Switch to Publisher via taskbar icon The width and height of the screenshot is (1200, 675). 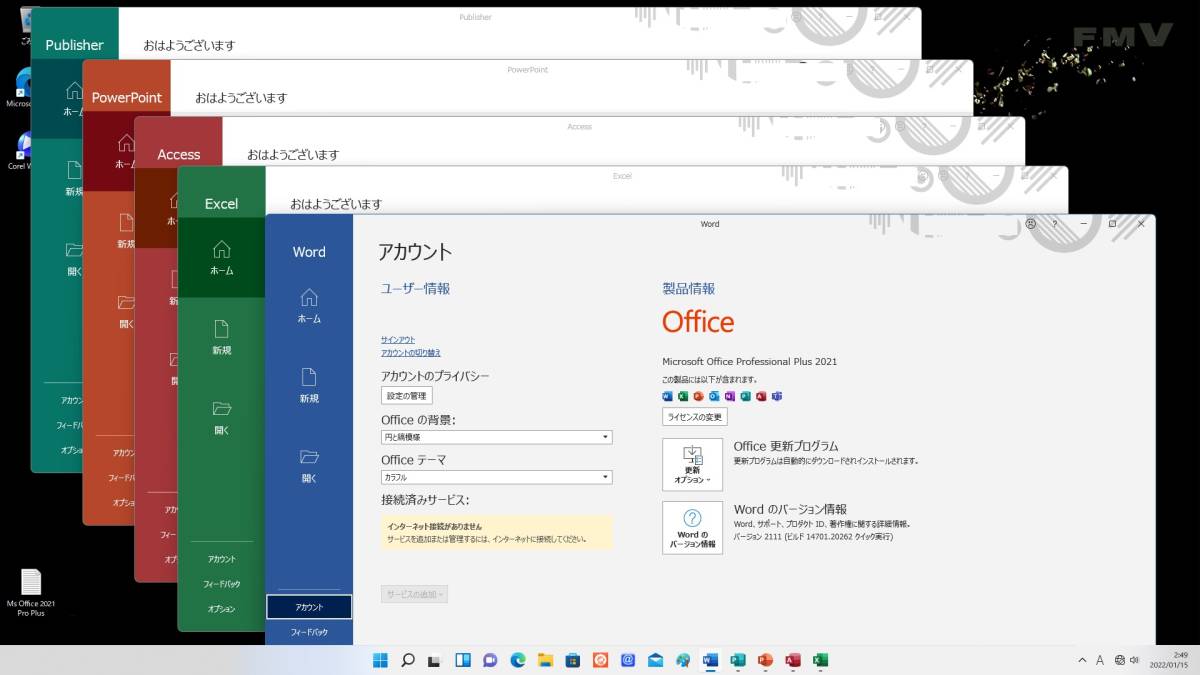coord(738,660)
